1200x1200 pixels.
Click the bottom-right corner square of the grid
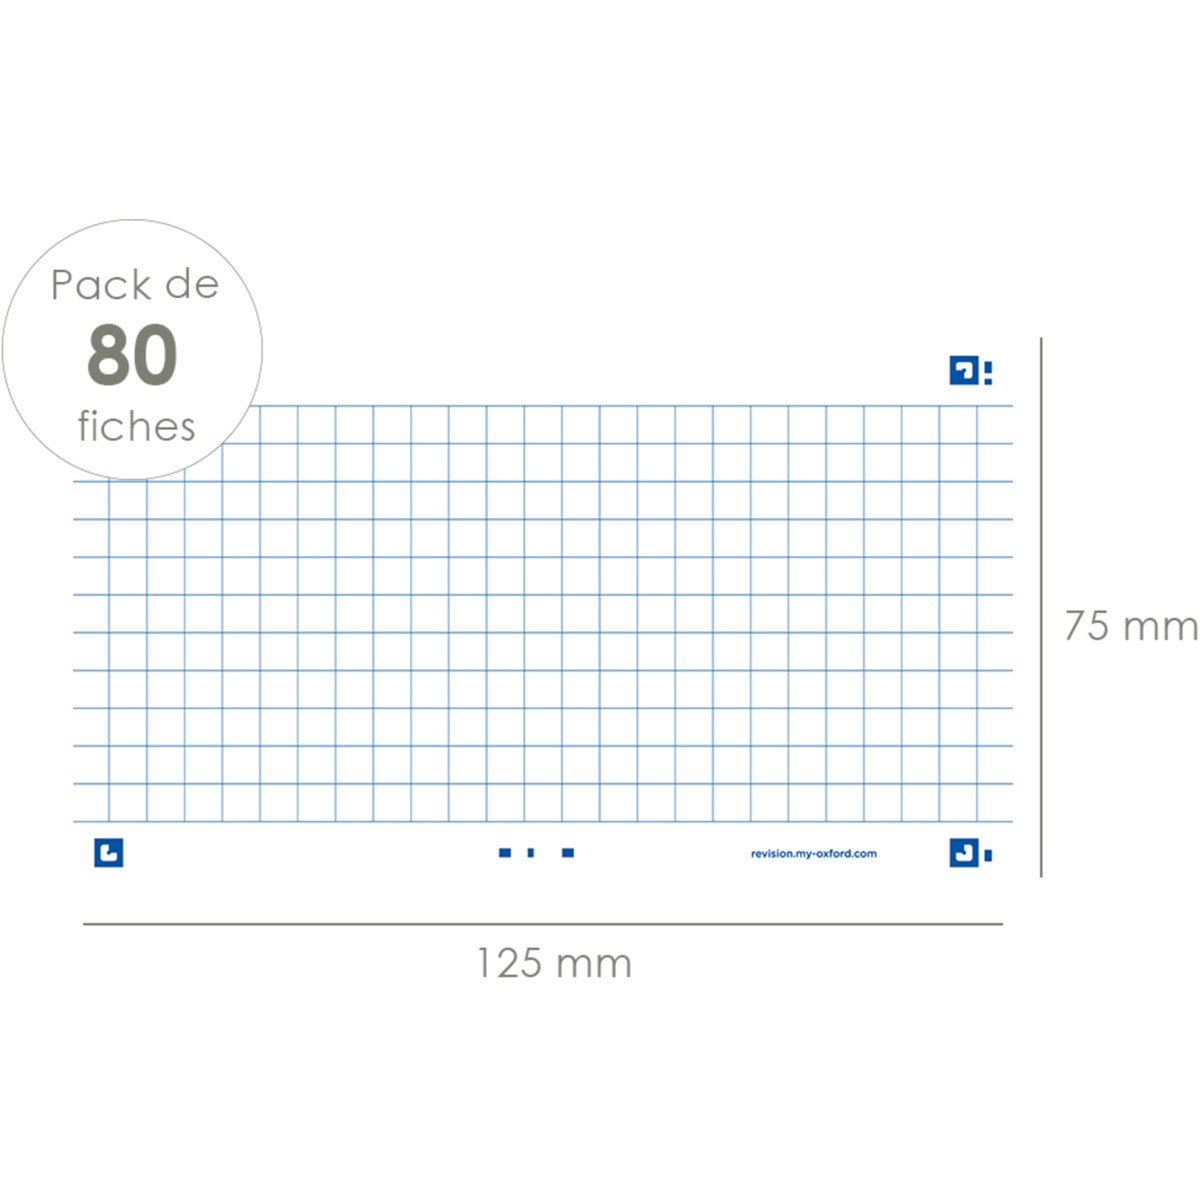coord(995,803)
